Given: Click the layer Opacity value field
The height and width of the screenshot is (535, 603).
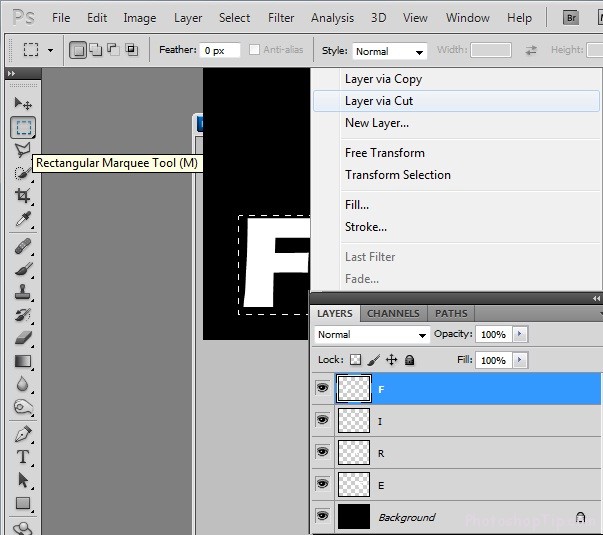Looking at the screenshot, I should [493, 334].
